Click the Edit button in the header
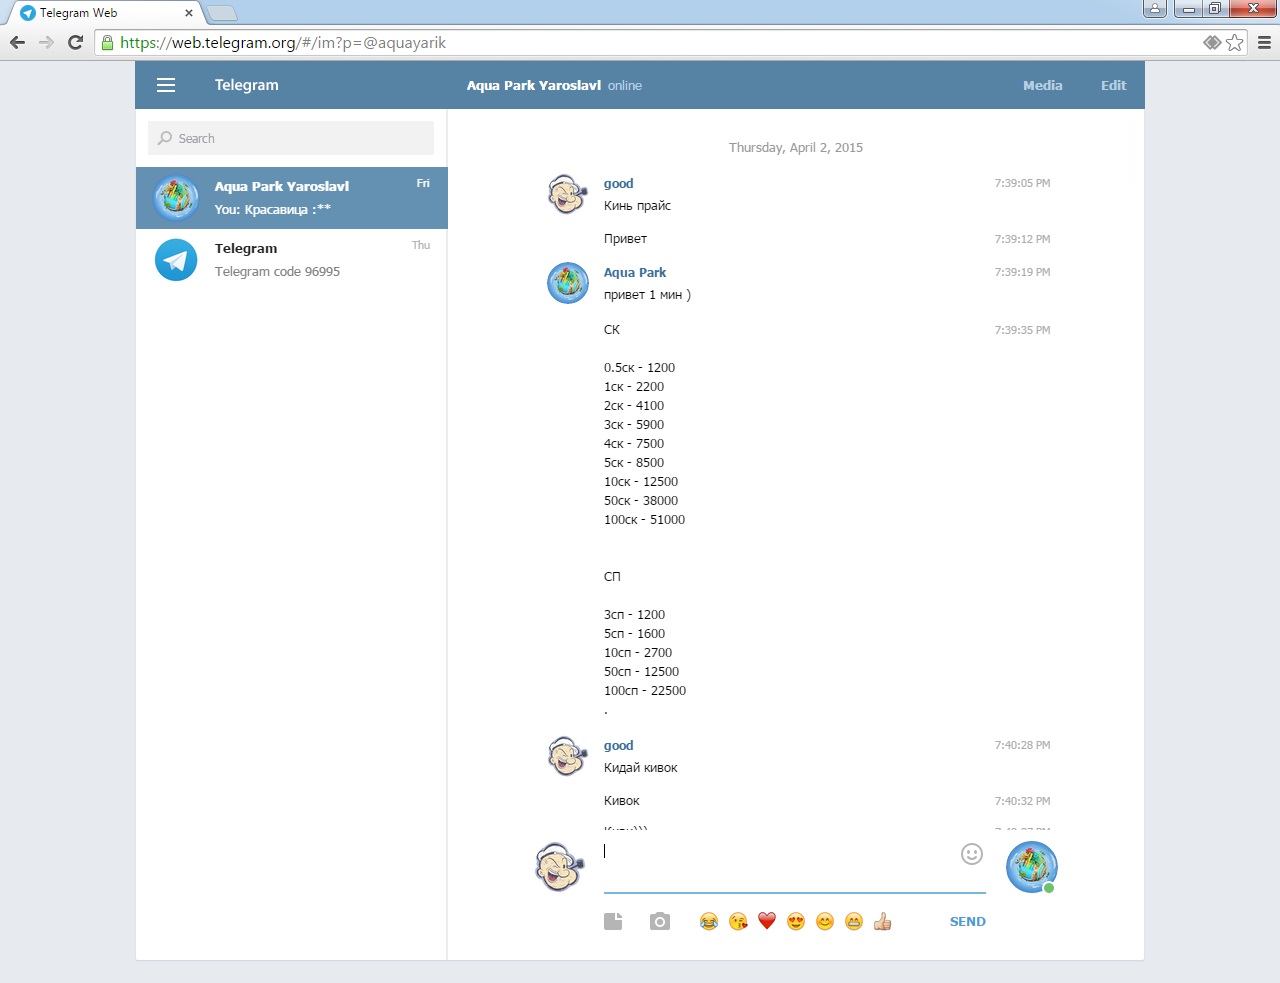The image size is (1280, 983). coord(1113,85)
